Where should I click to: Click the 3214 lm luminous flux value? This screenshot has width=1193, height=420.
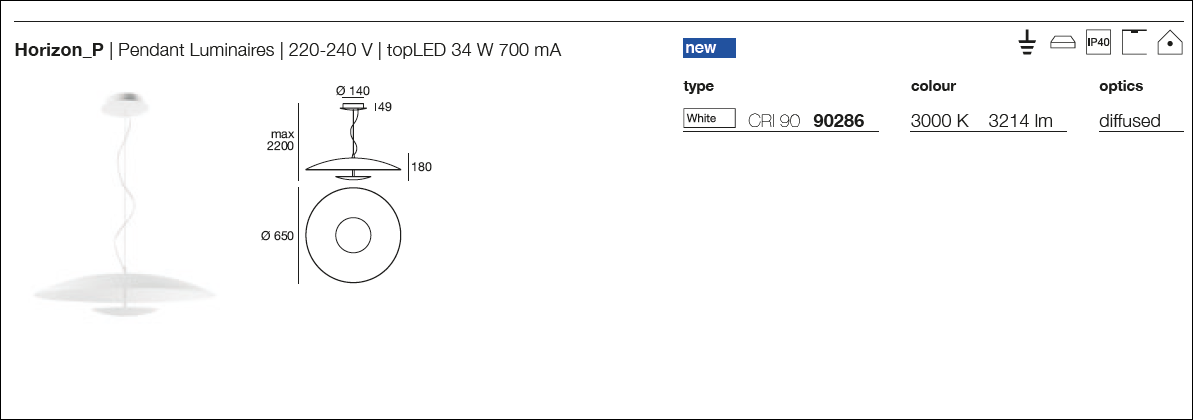coord(1020,120)
